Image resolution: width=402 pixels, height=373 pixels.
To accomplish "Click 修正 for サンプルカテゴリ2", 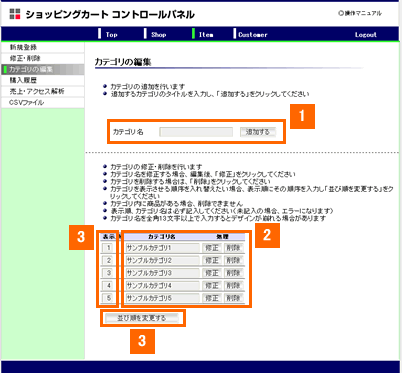I will [212, 260].
